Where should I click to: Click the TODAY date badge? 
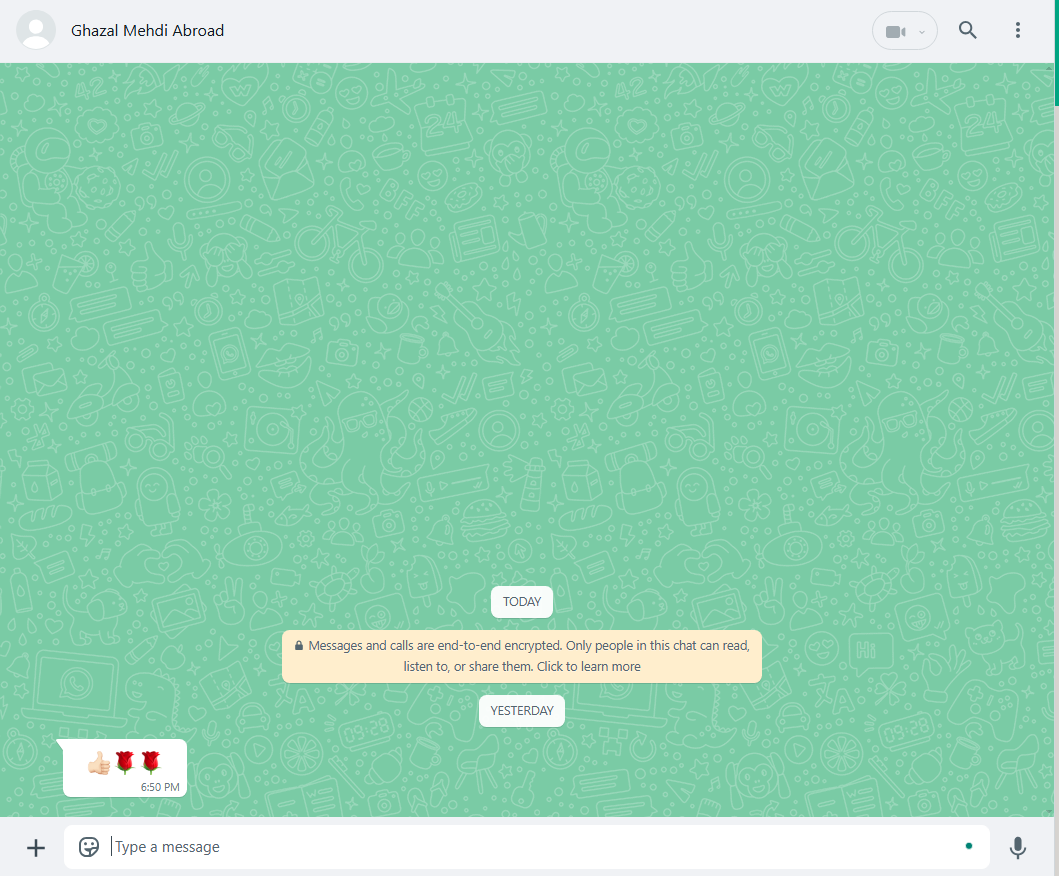pos(521,602)
